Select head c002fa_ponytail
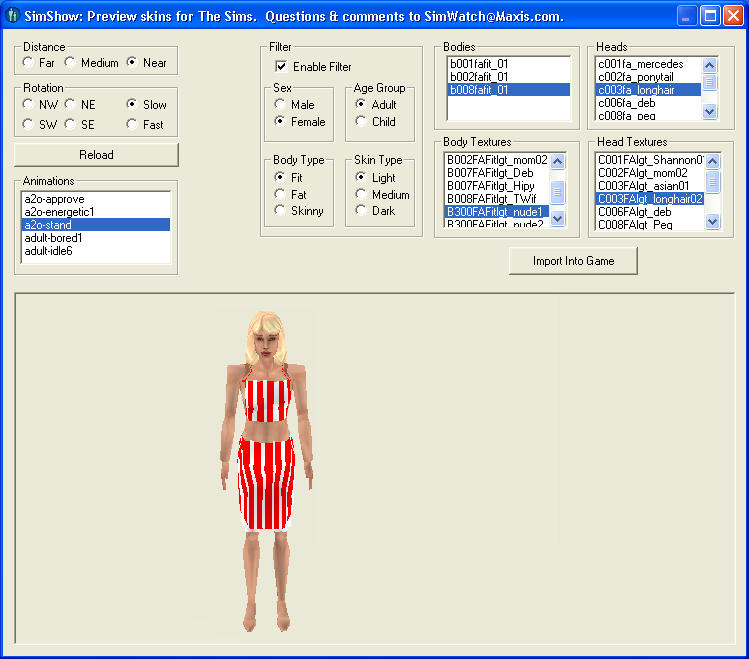 click(649, 77)
